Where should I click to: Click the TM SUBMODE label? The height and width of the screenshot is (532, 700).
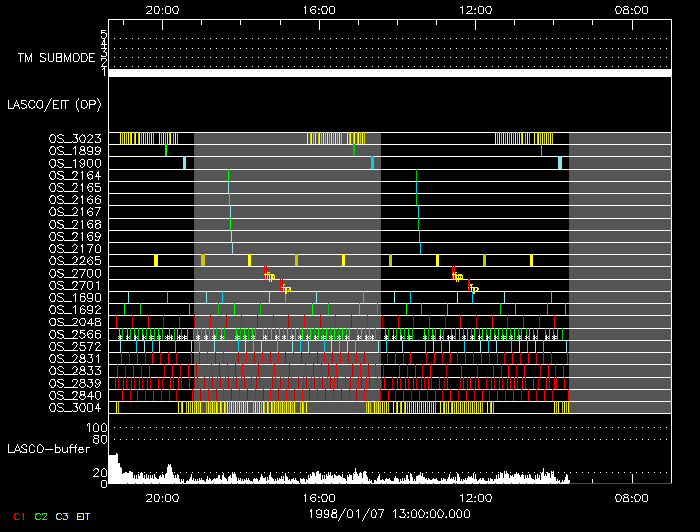[57, 58]
